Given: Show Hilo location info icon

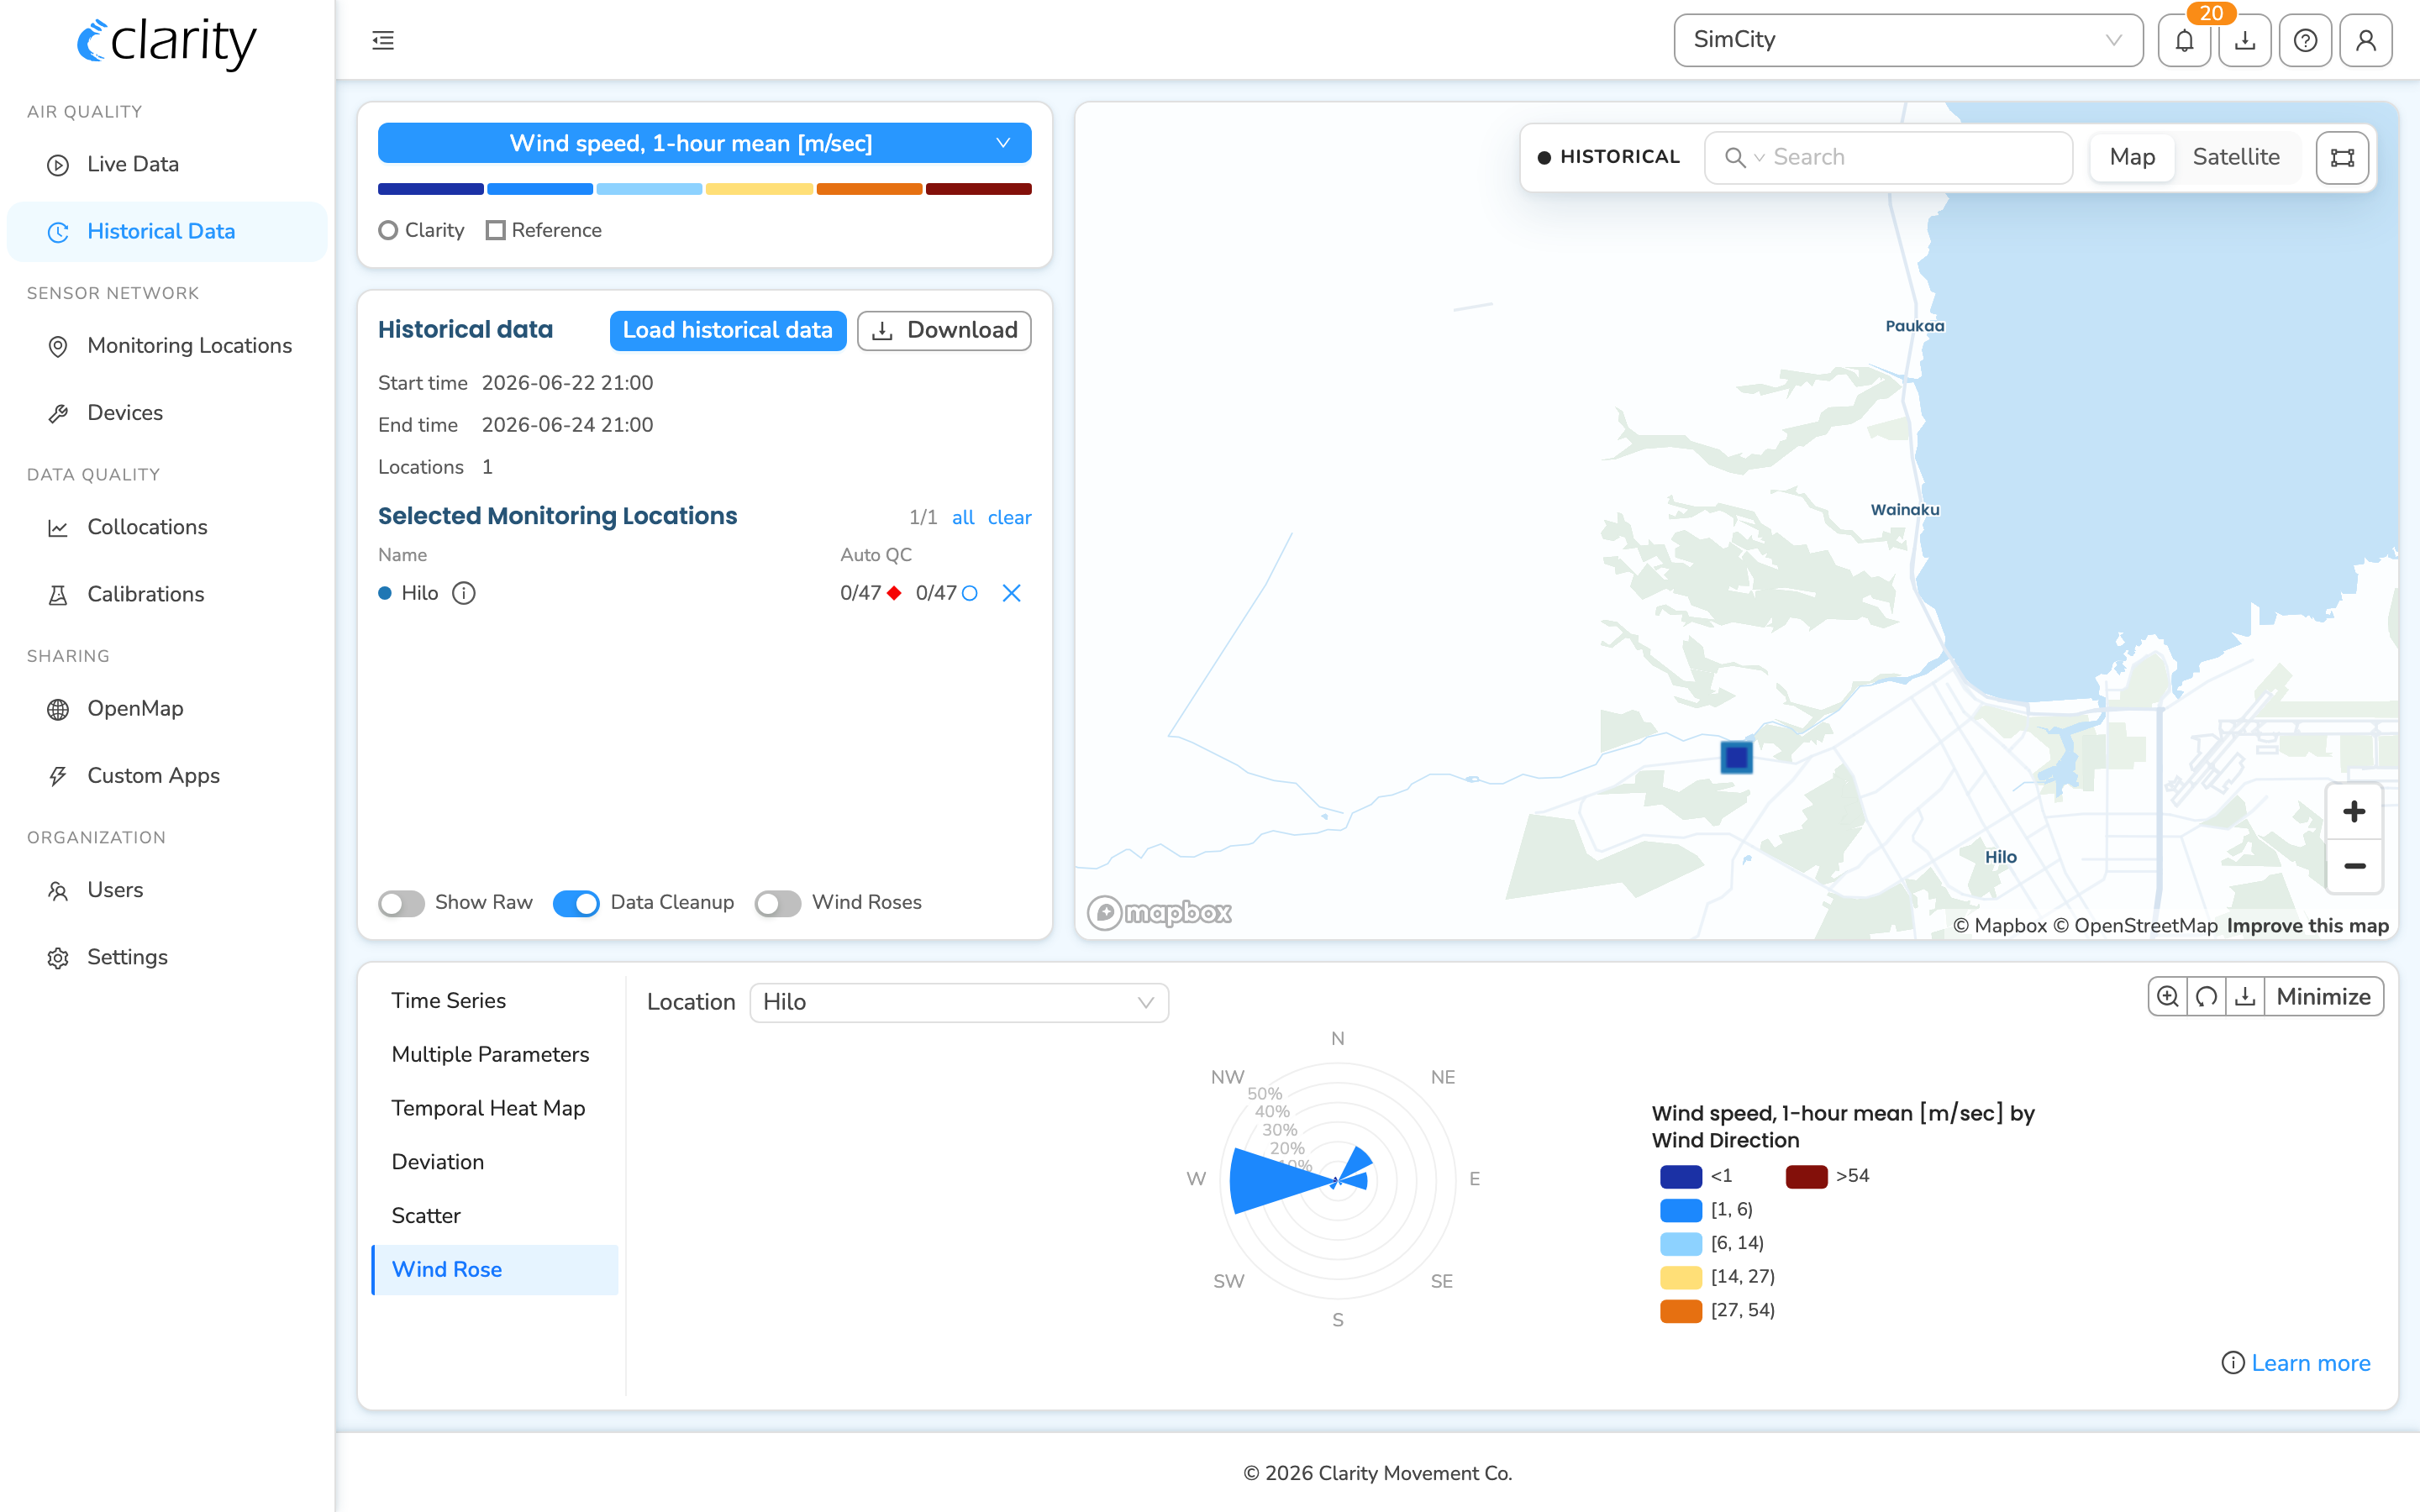Looking at the screenshot, I should [463, 593].
